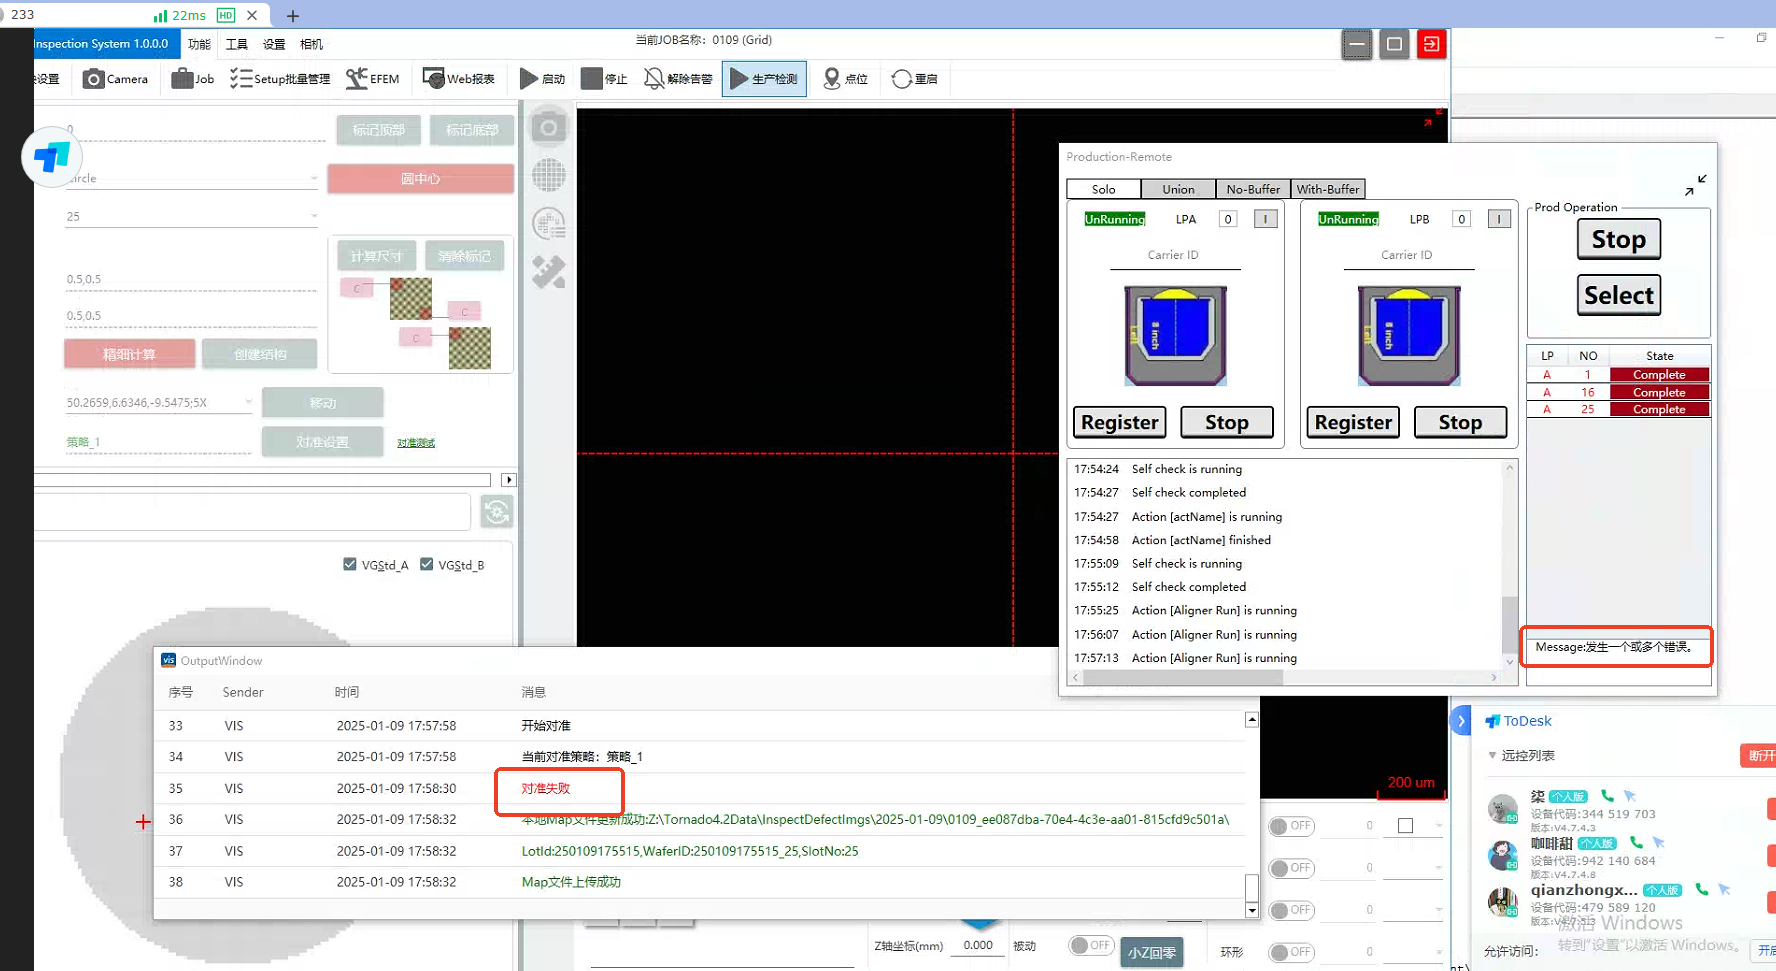Click the 圆中心 red button
This screenshot has height=971, width=1776.
point(420,179)
